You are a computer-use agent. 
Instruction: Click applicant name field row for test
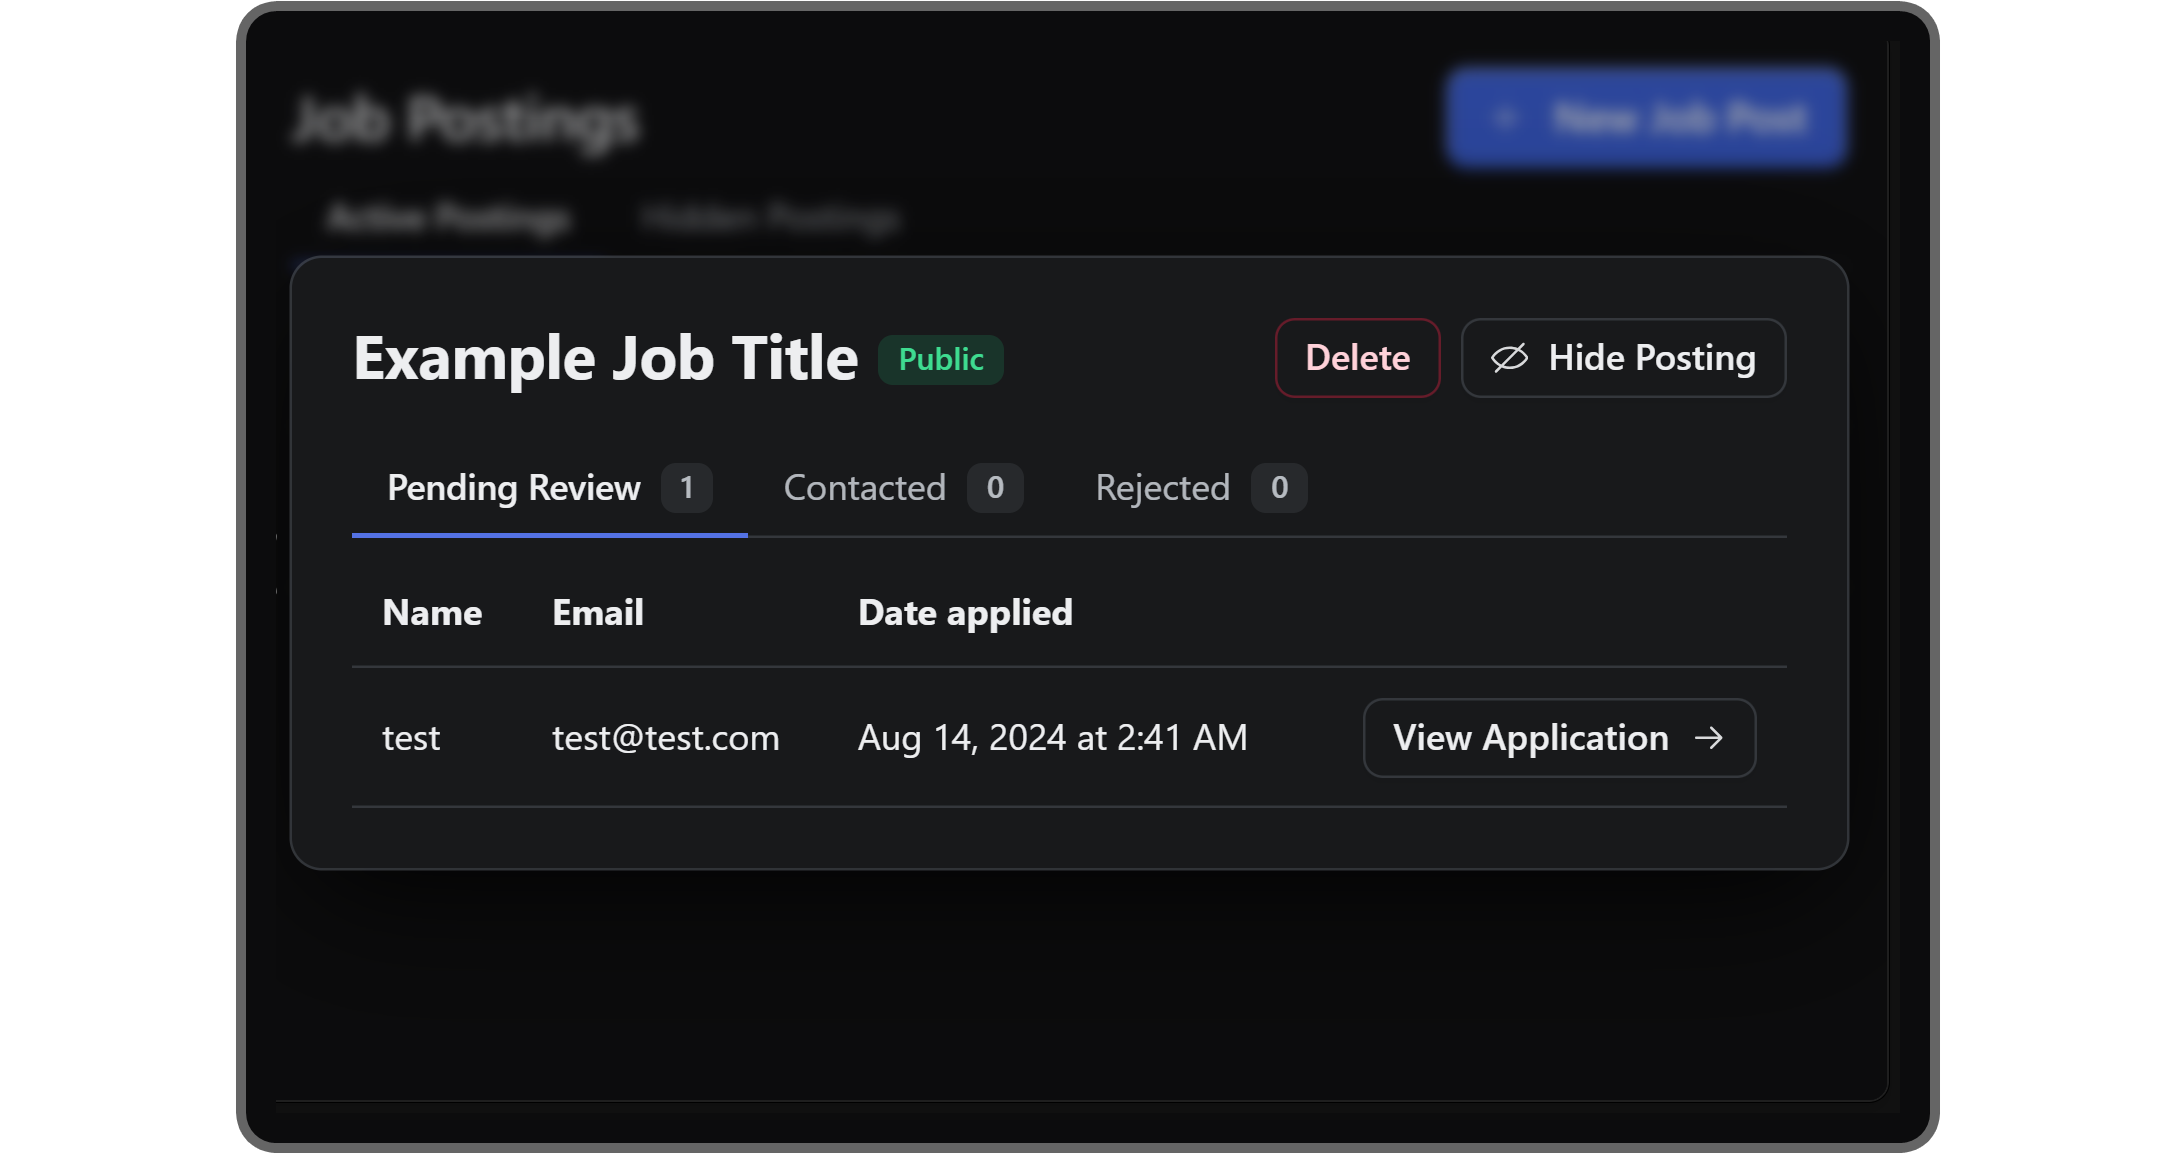click(410, 736)
